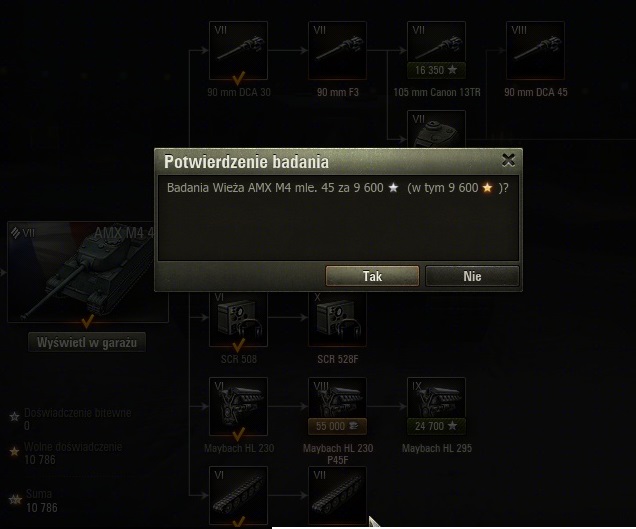Click the 16 350 research cost label

point(436,70)
